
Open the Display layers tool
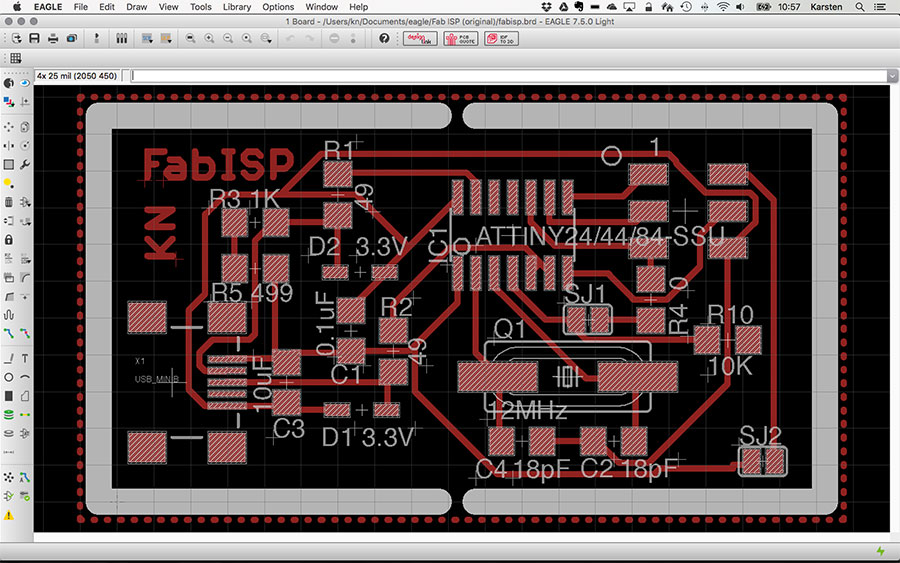[9, 102]
